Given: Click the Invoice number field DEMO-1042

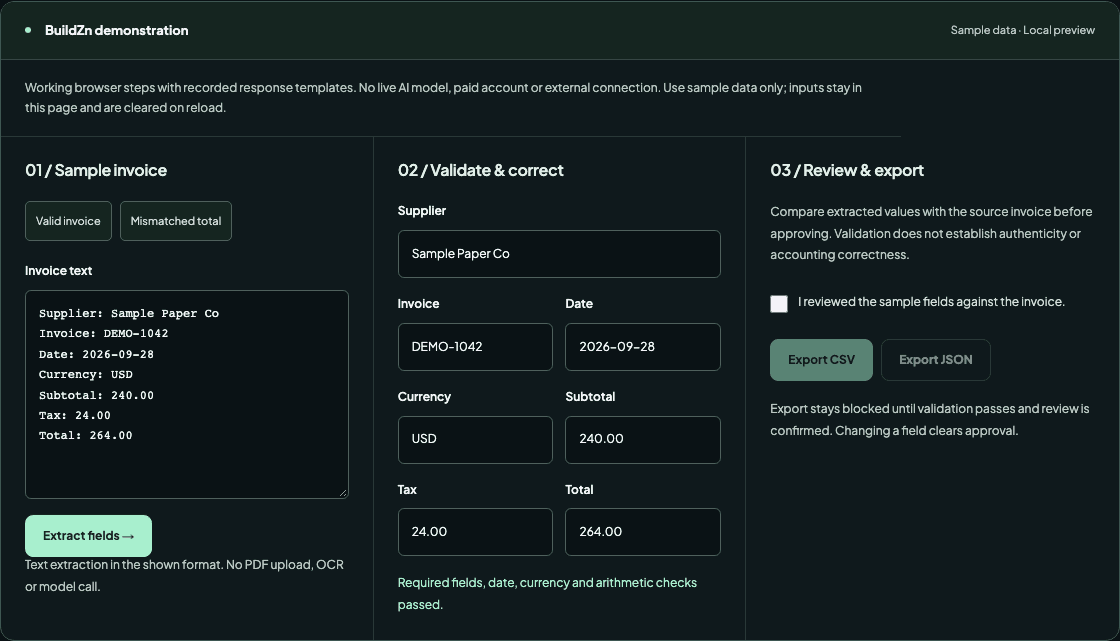Looking at the screenshot, I should pos(475,347).
